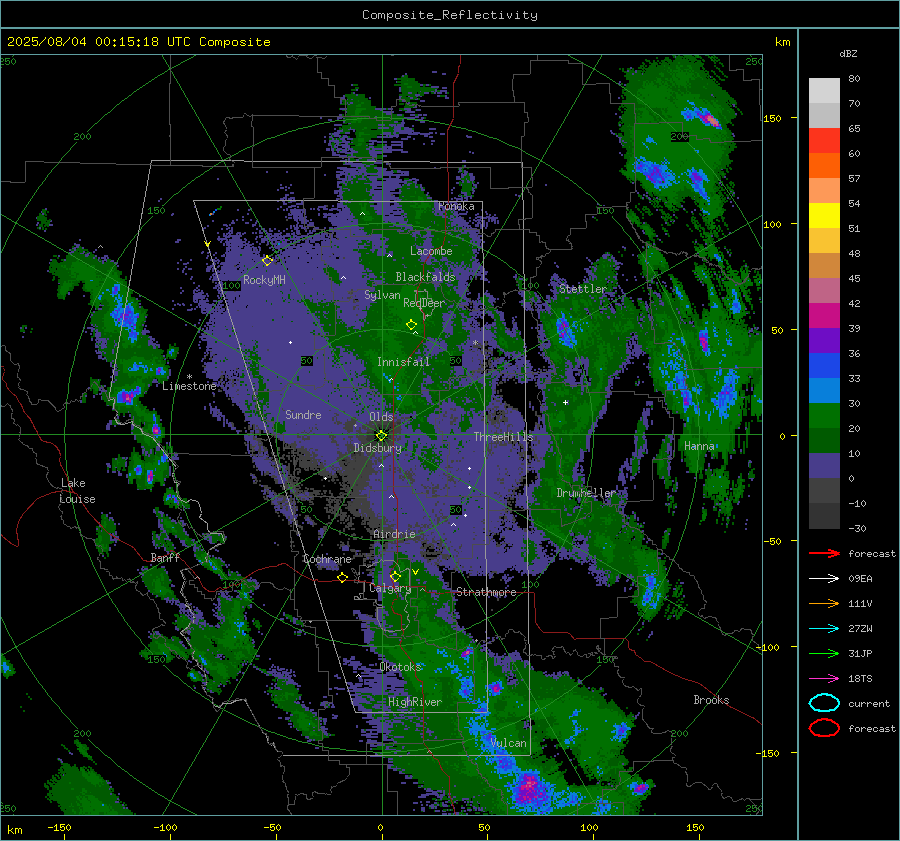Click the Calgary city label
Image resolution: width=900 pixels, height=841 pixels.
coord(390,588)
